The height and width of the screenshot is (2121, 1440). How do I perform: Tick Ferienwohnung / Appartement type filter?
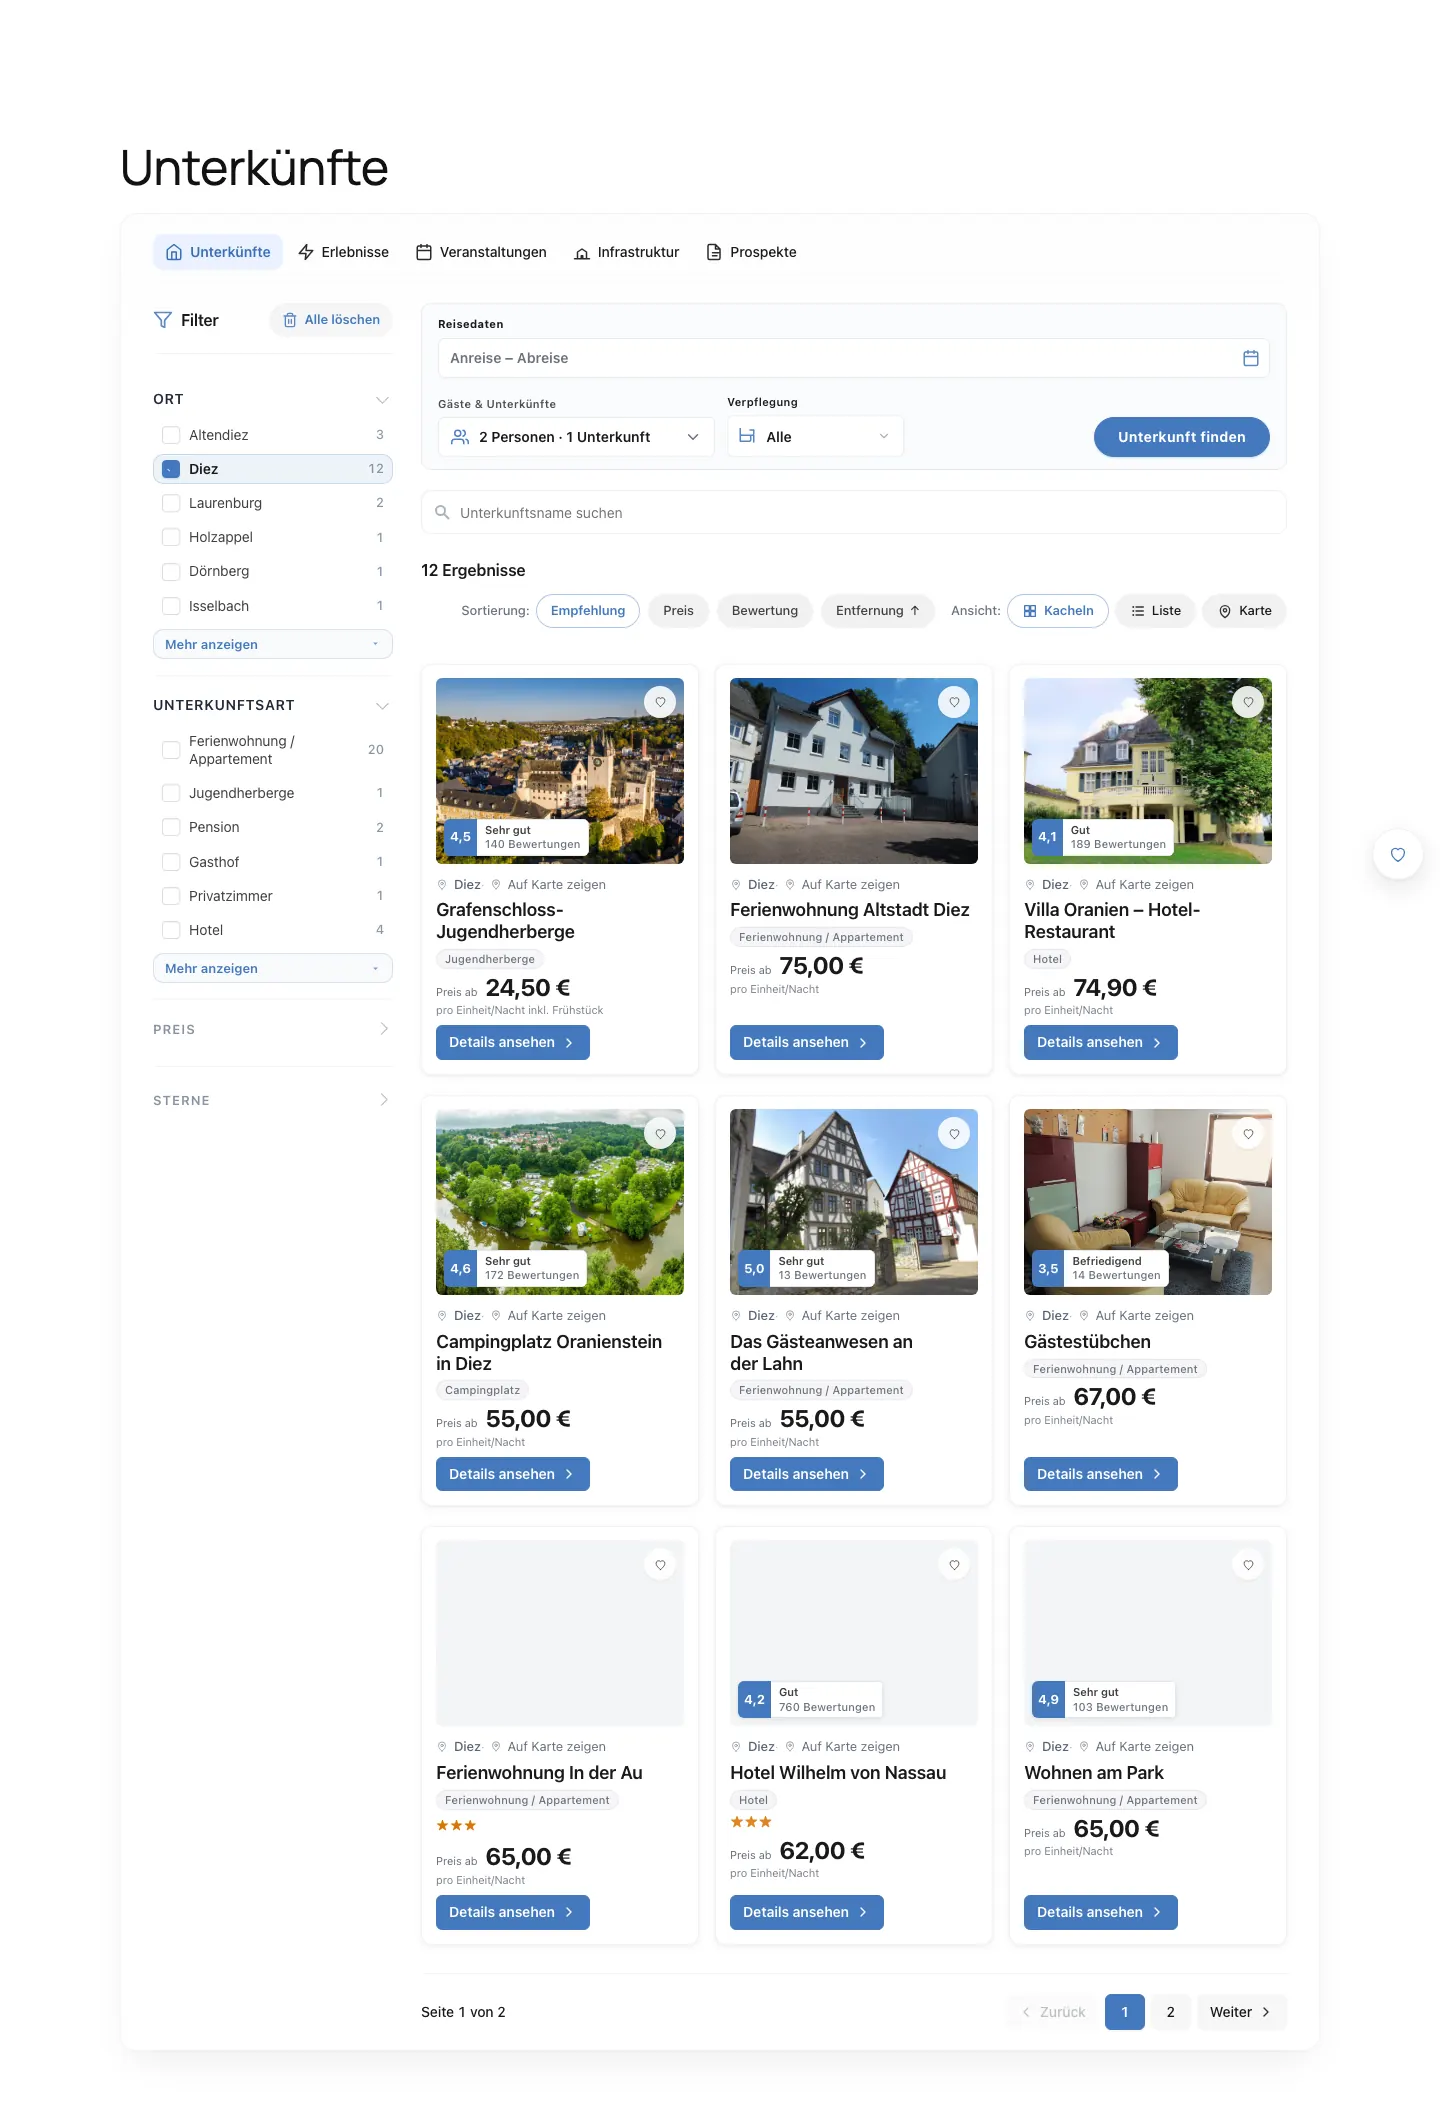(x=171, y=750)
